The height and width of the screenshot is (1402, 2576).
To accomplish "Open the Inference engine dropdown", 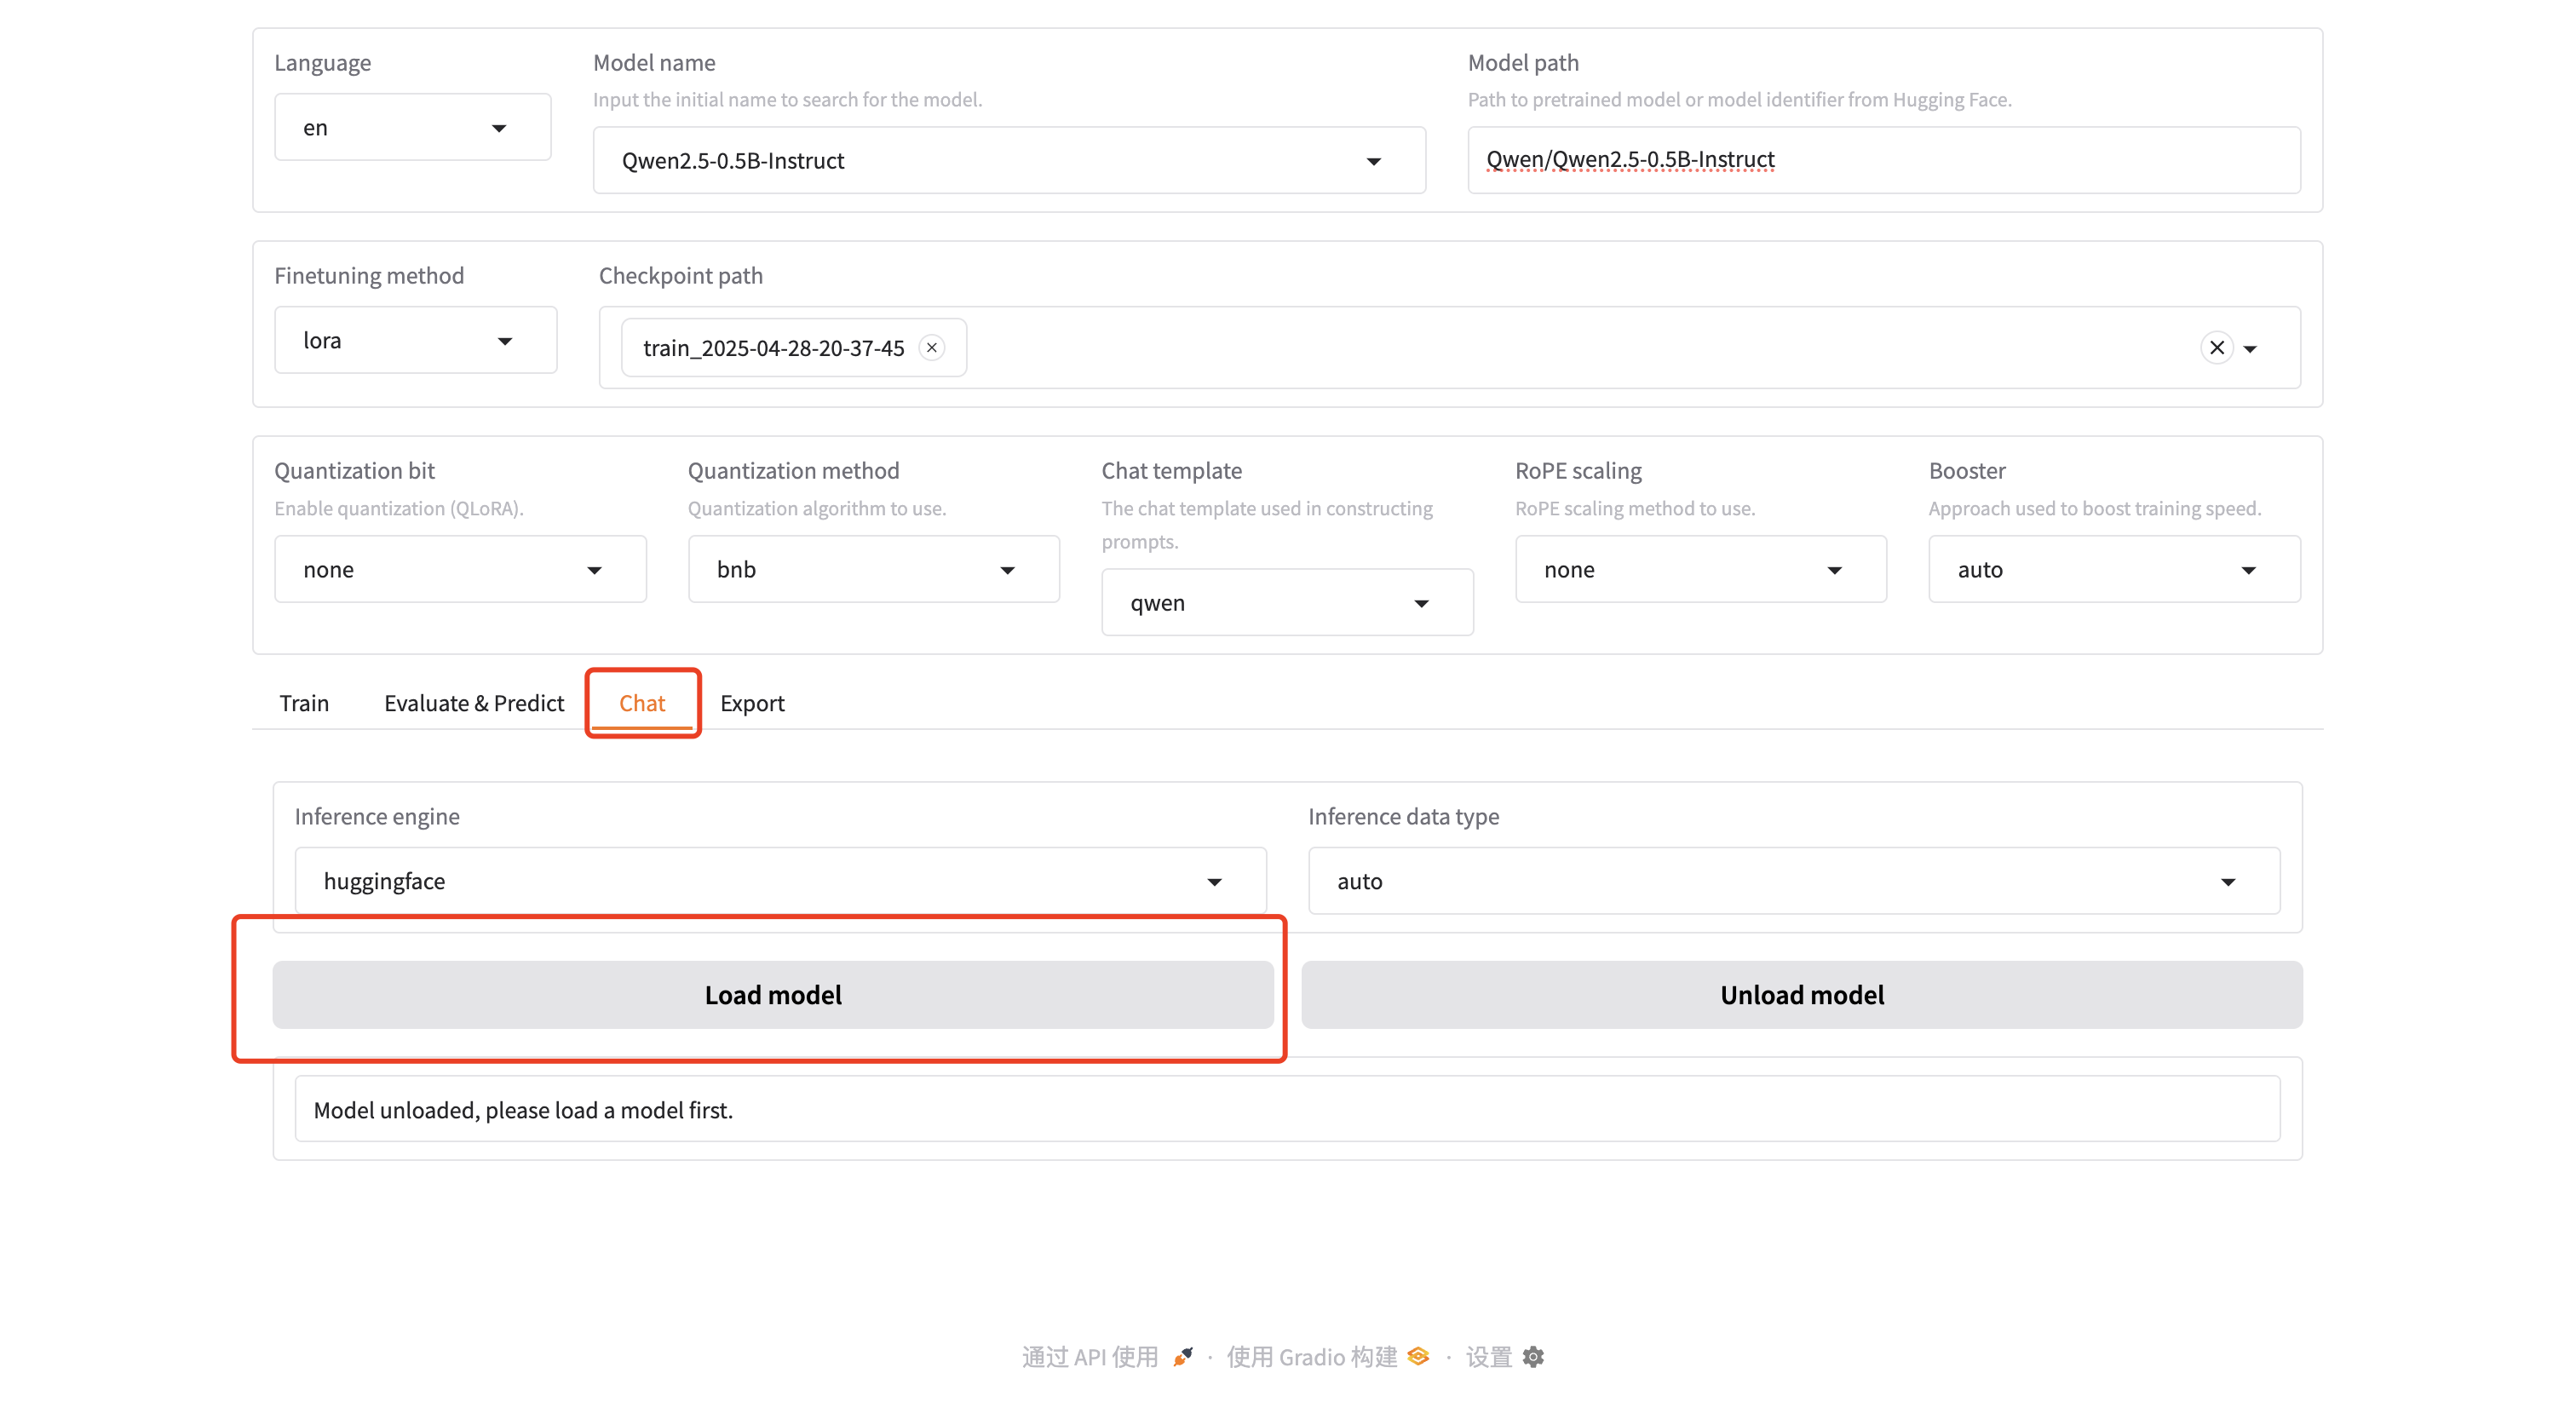I will click(x=780, y=880).
